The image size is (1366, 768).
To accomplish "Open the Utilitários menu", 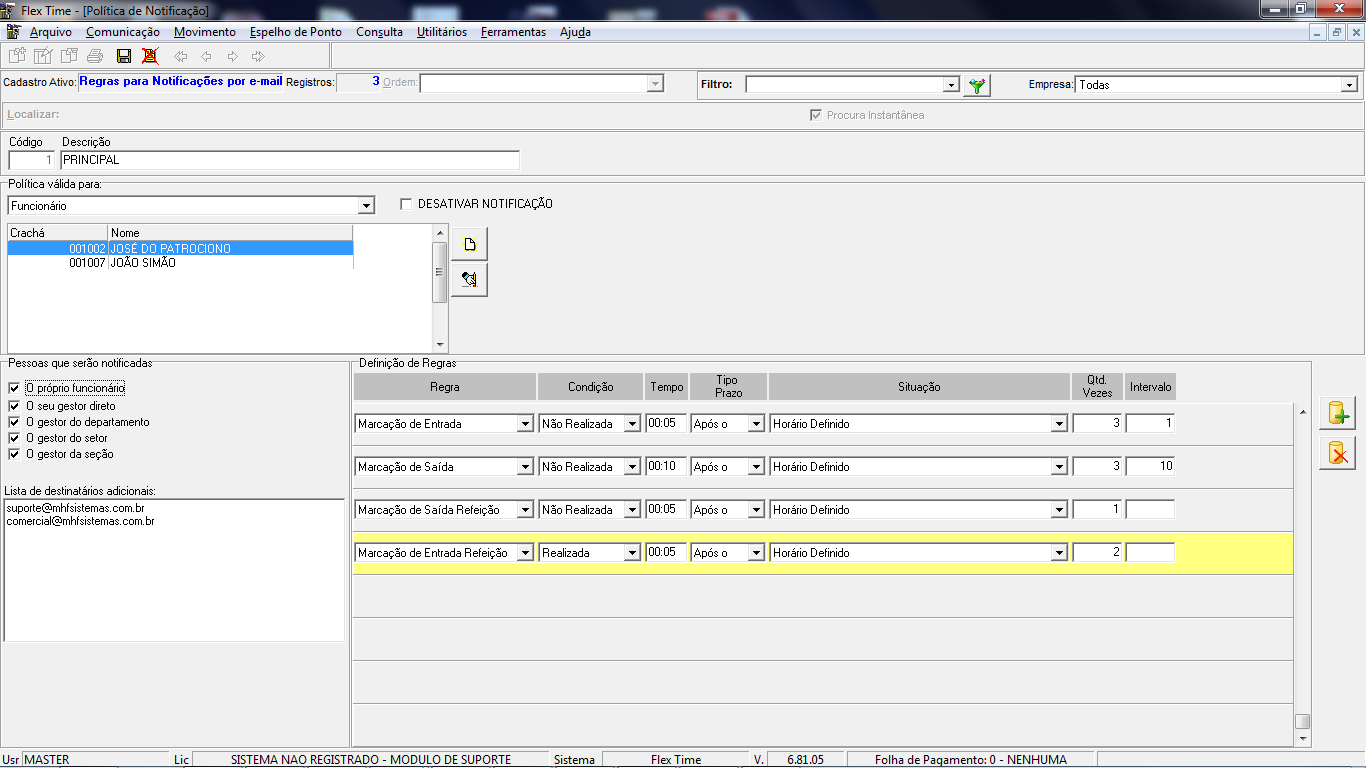I will point(442,32).
